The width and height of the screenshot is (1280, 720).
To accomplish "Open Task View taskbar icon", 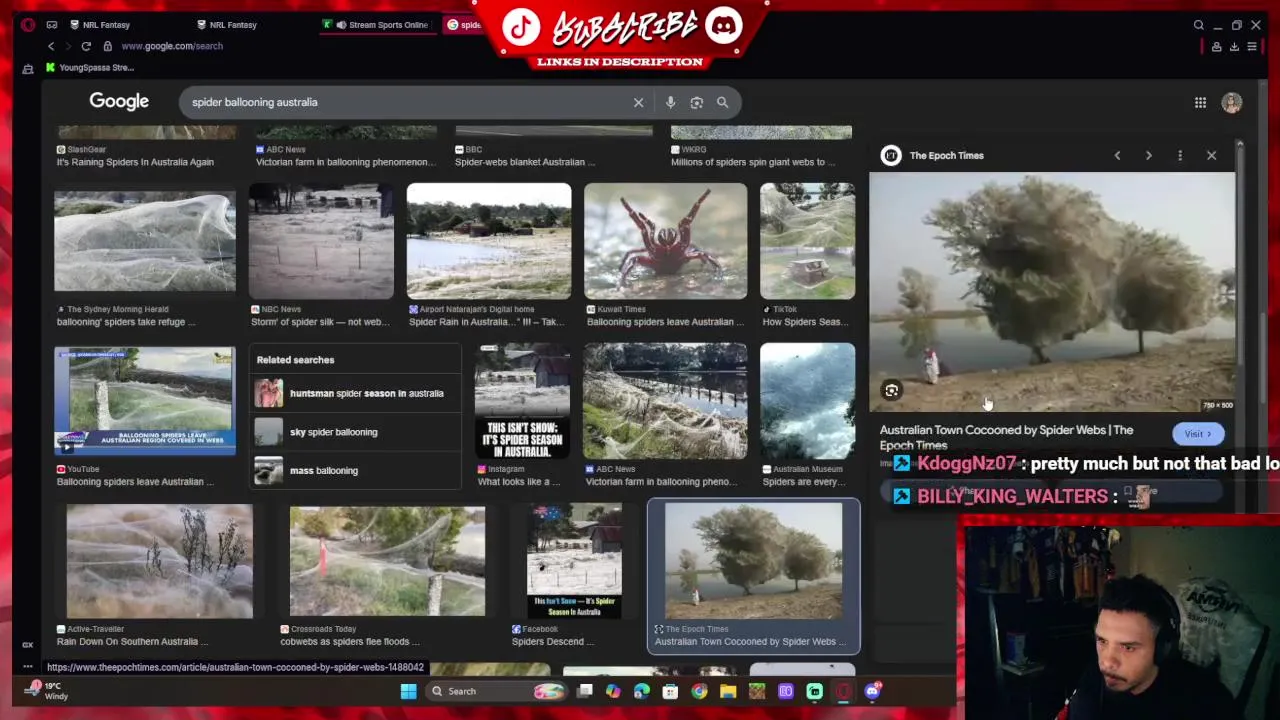I will [585, 691].
